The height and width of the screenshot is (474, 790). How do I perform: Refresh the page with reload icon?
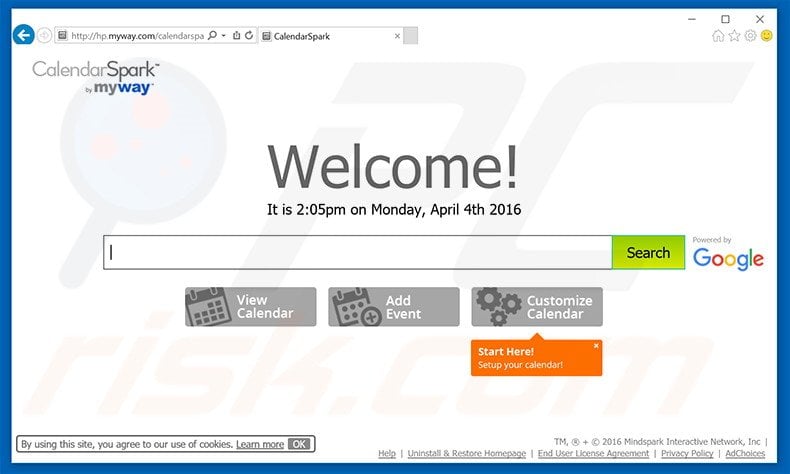point(249,35)
